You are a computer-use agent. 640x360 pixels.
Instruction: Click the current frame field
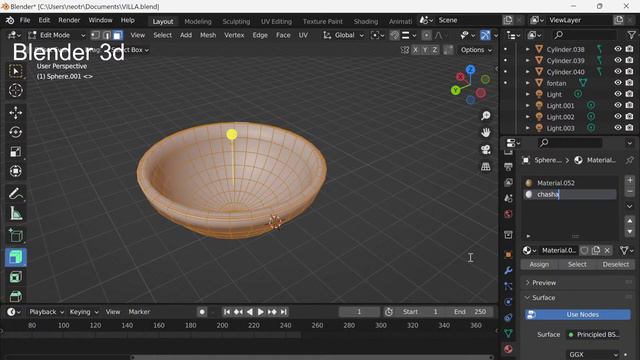359,312
